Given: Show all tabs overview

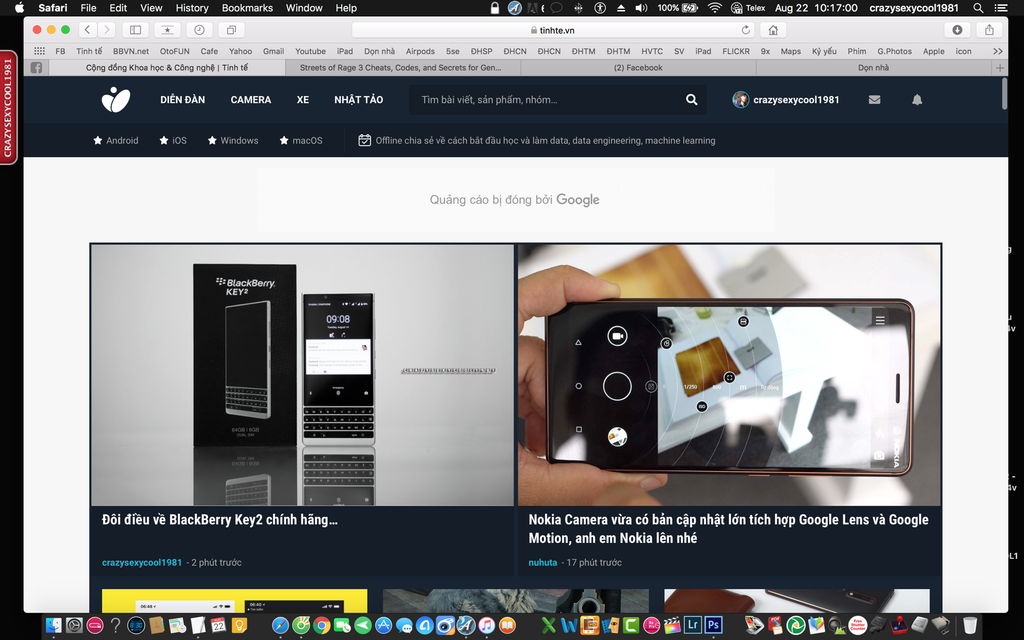Looking at the screenshot, I should pyautogui.click(x=231, y=30).
